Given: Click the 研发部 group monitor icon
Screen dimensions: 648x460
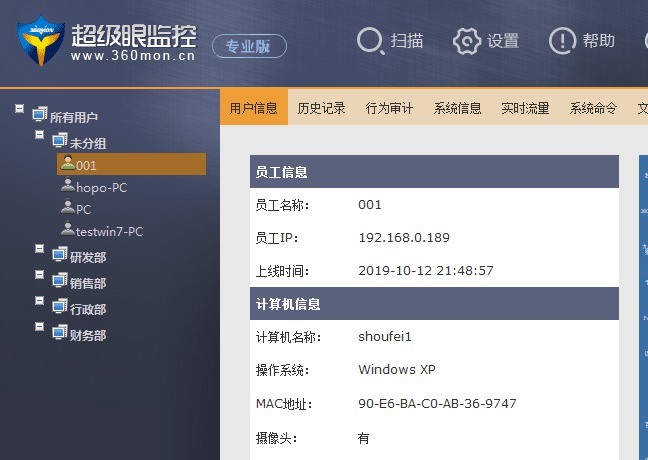Looking at the screenshot, I should 59,256.
